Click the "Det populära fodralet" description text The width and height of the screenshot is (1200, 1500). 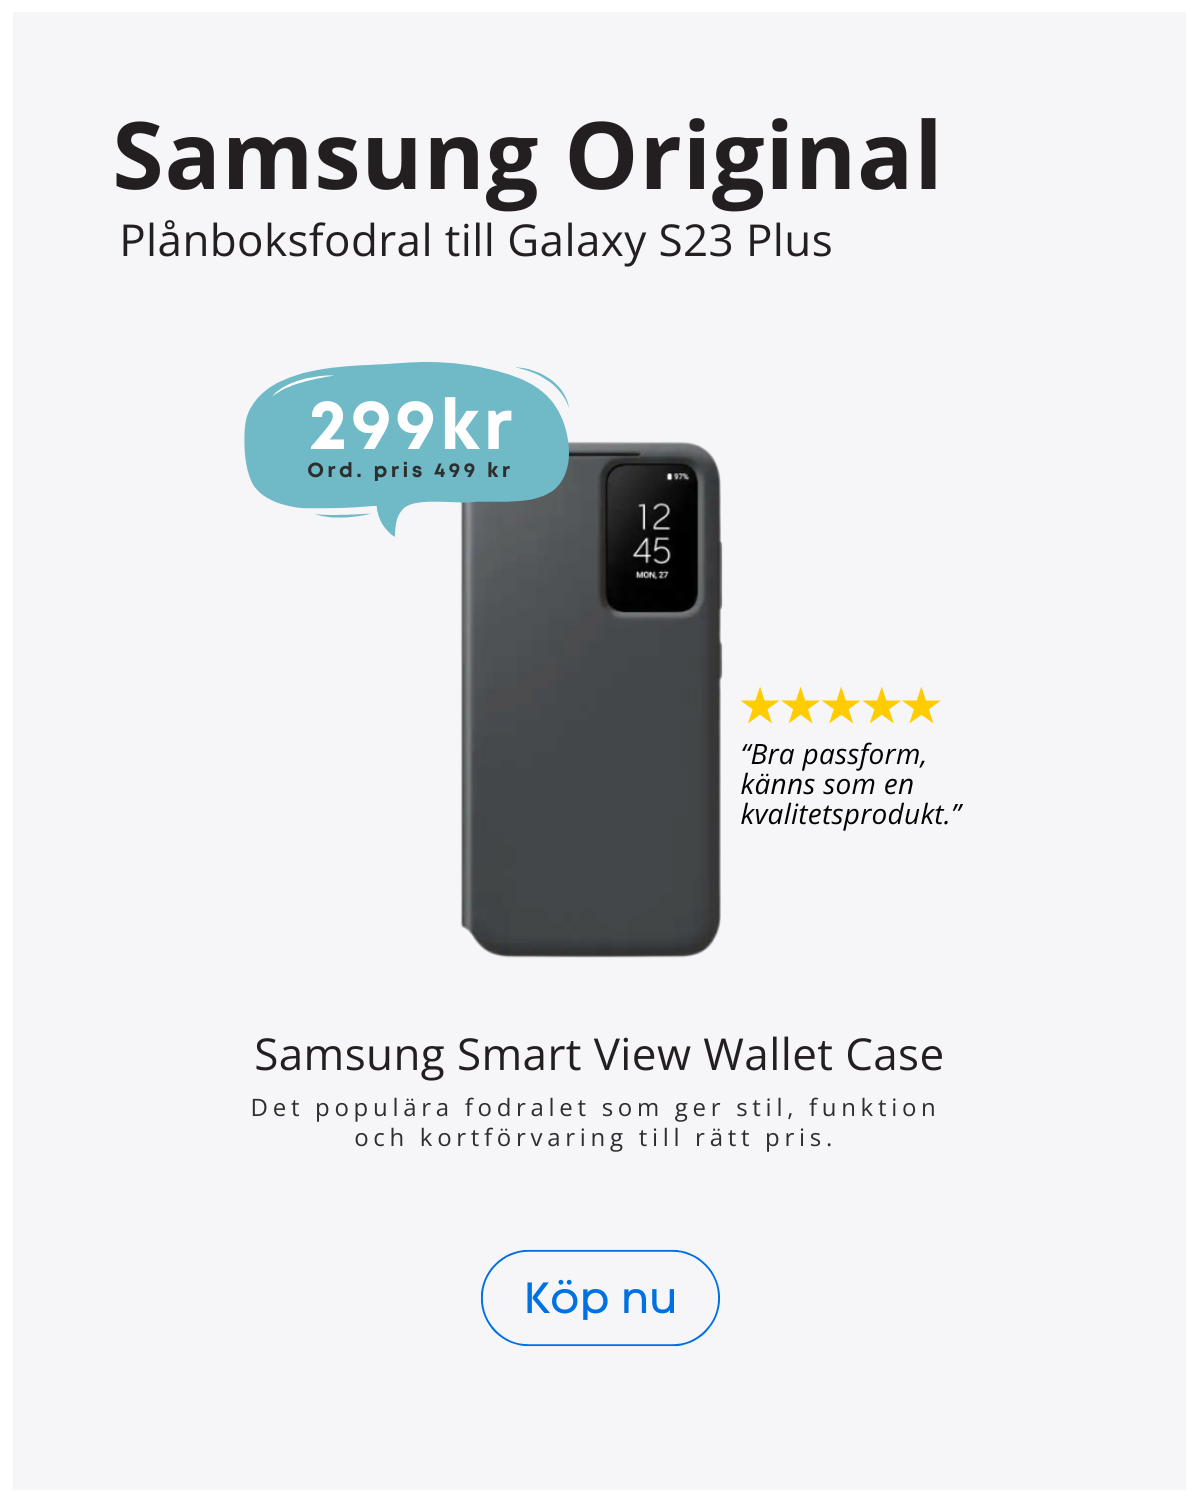pos(594,1122)
